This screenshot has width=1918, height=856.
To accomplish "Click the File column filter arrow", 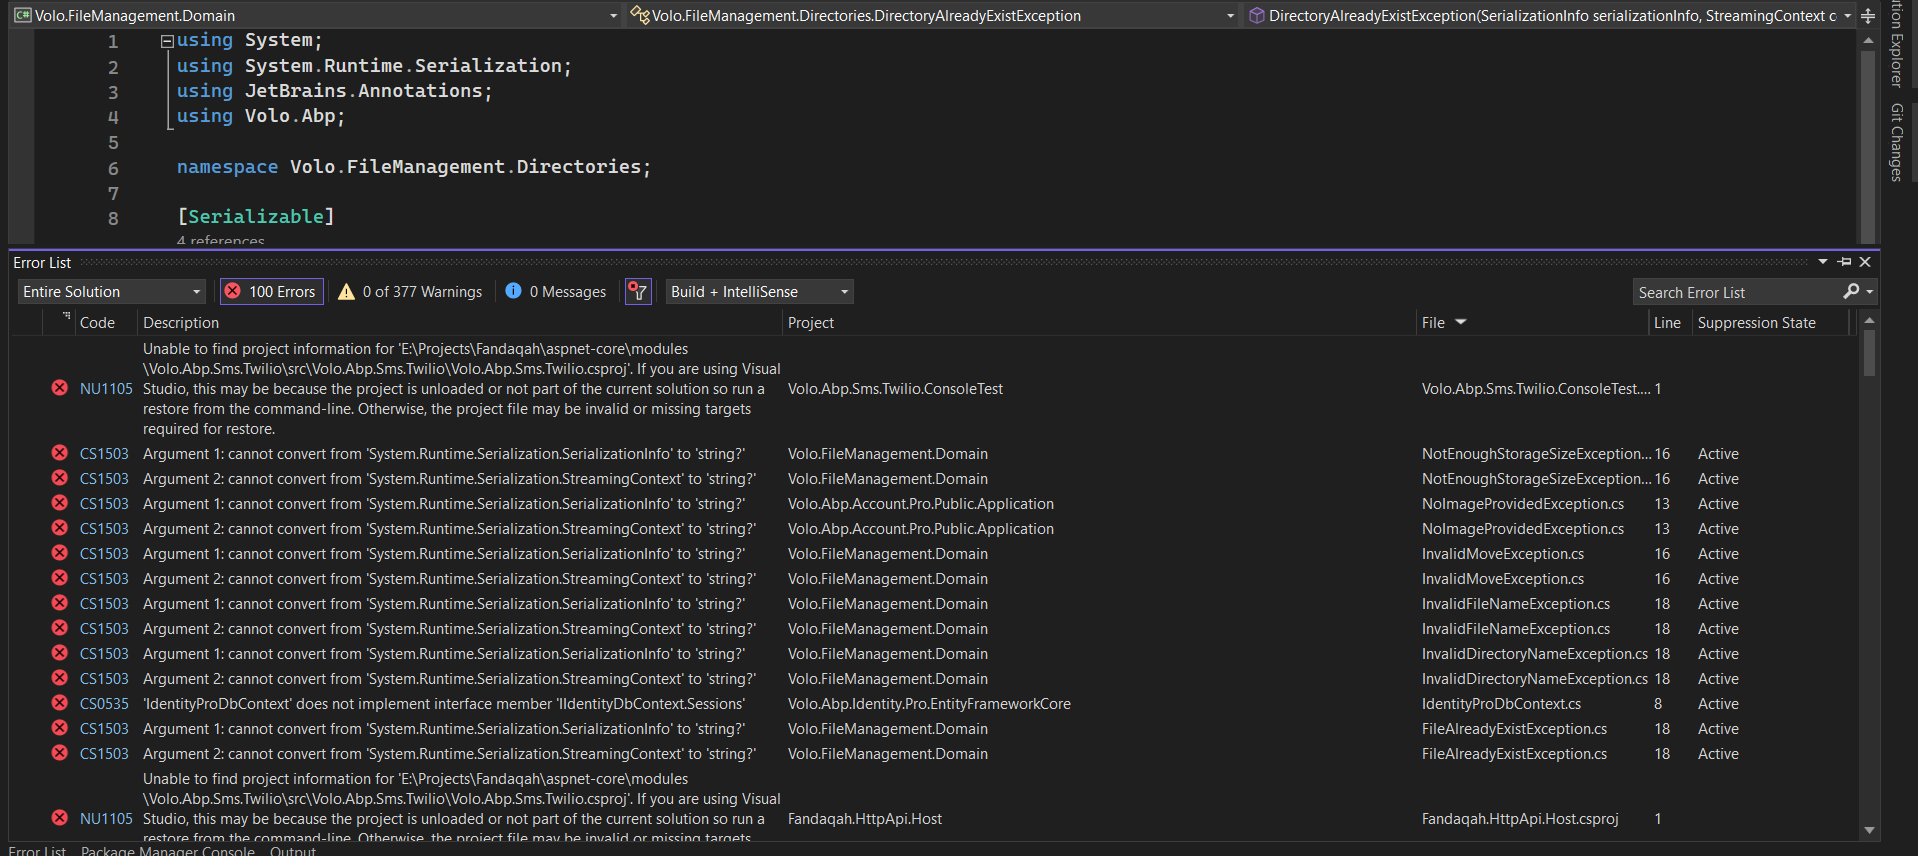I will pyautogui.click(x=1461, y=322).
